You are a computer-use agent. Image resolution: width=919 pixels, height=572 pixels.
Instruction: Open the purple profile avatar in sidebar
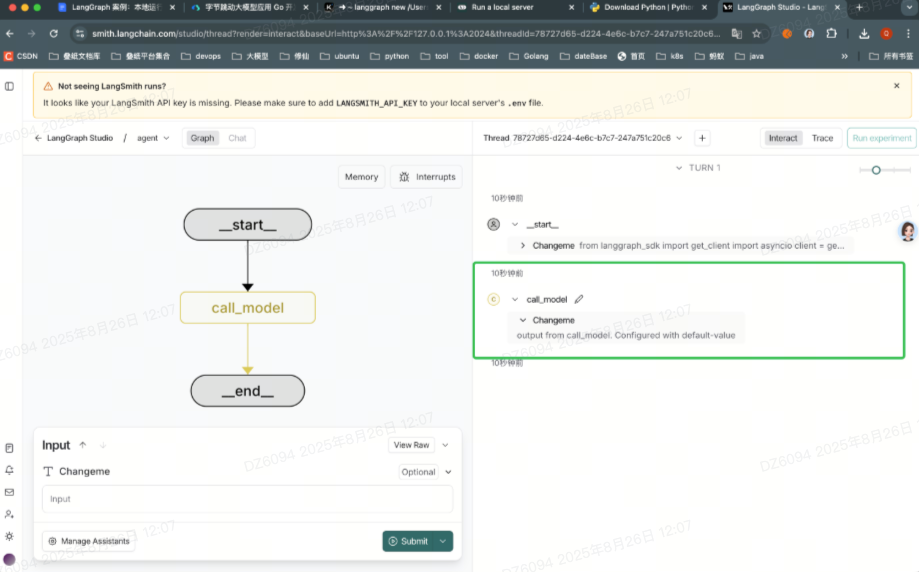click(9, 559)
